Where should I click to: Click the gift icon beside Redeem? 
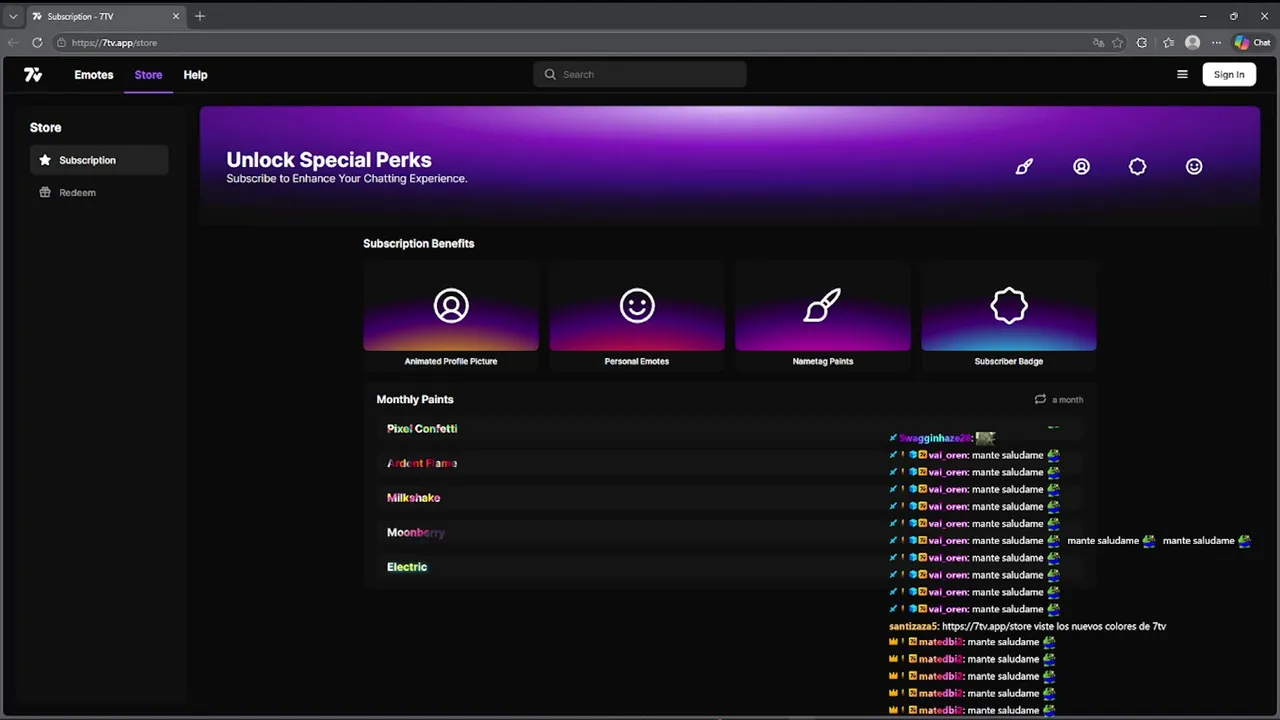[x=45, y=192]
